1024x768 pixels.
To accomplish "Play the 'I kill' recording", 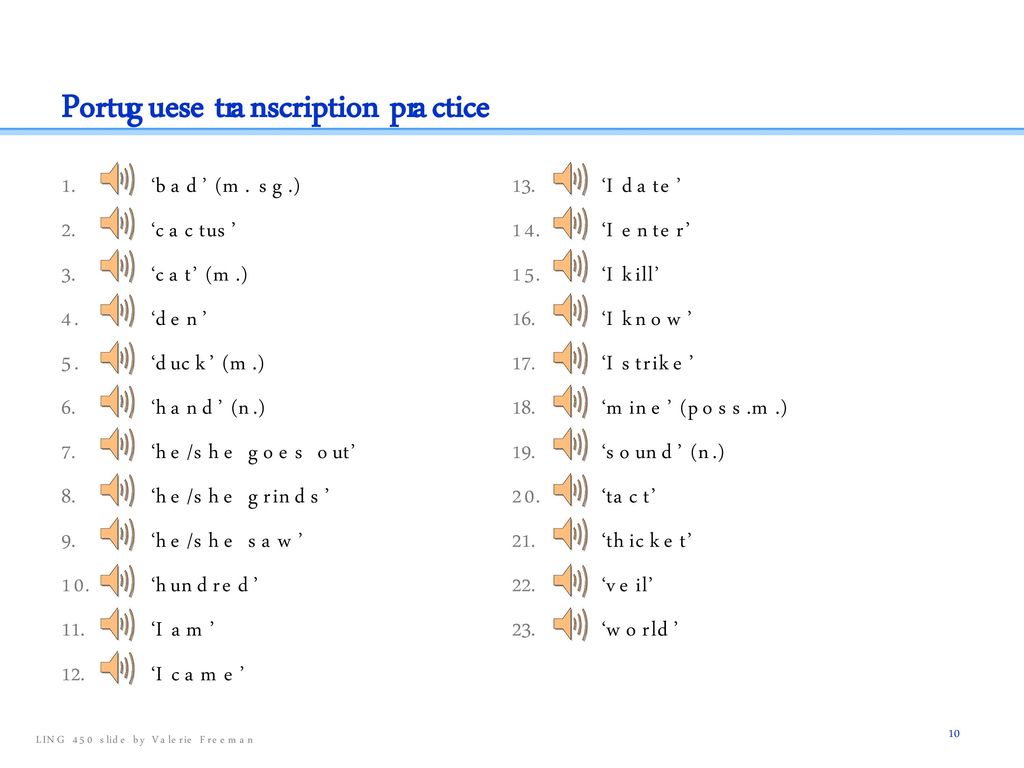I will point(571,266).
